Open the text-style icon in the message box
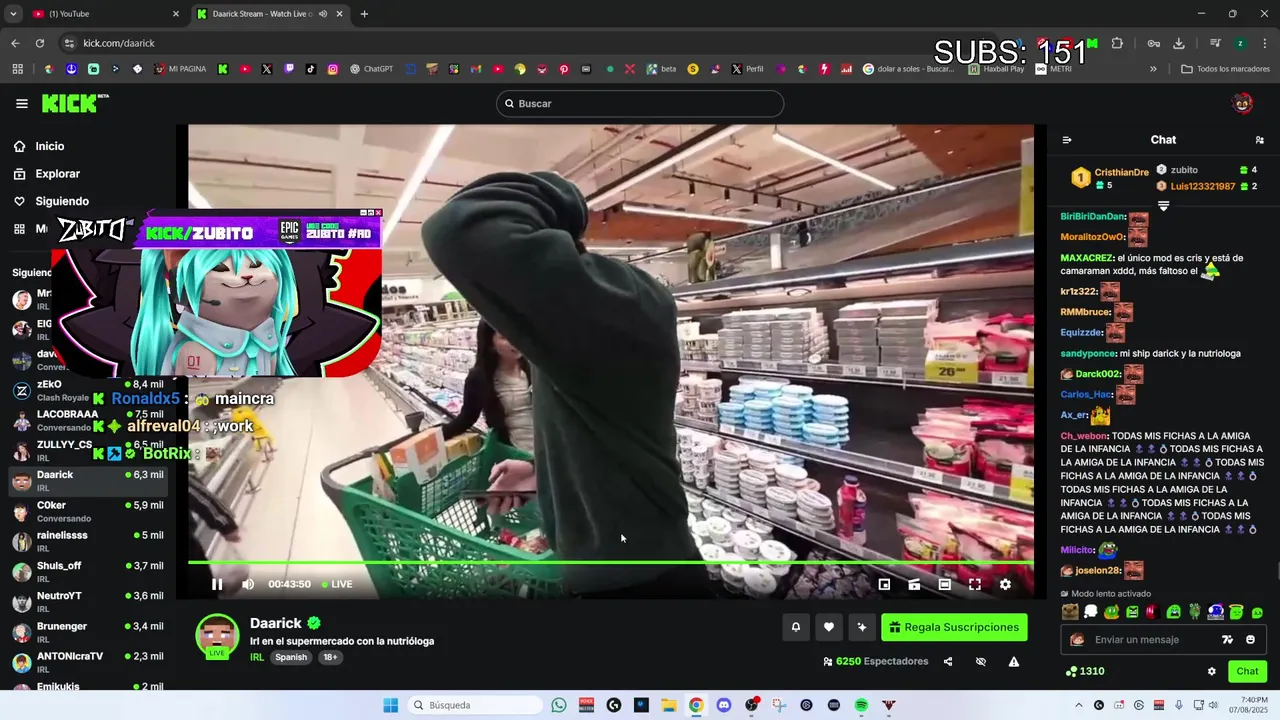The image size is (1280, 720). 1227,640
